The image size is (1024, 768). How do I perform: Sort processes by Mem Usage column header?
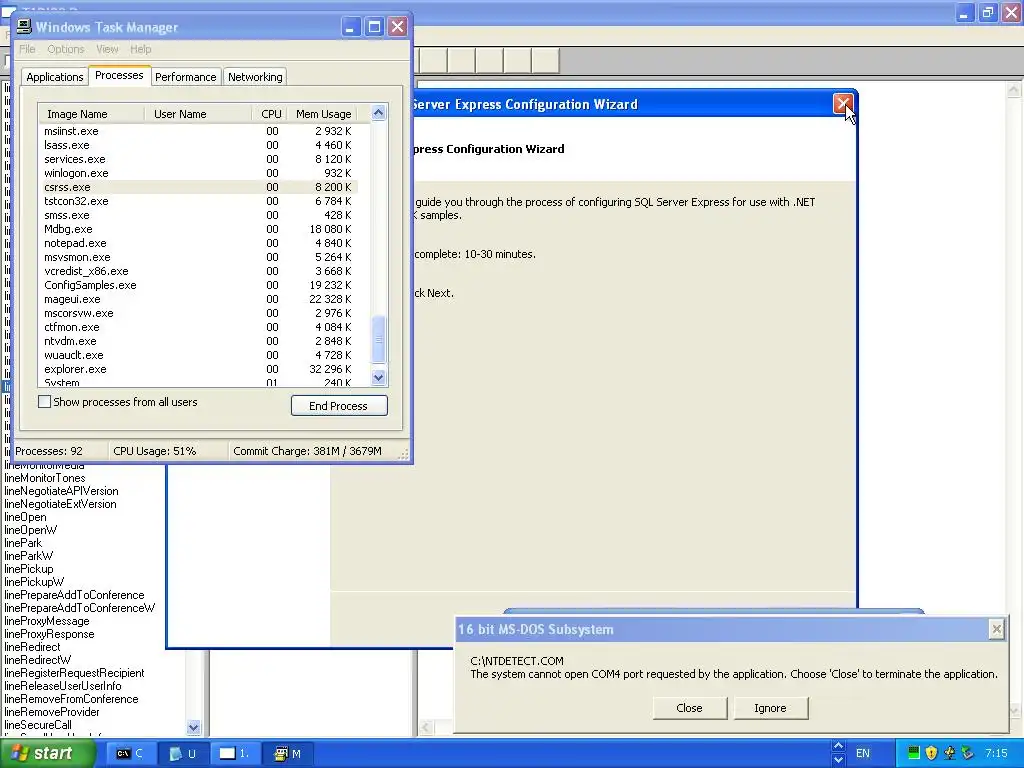[323, 114]
